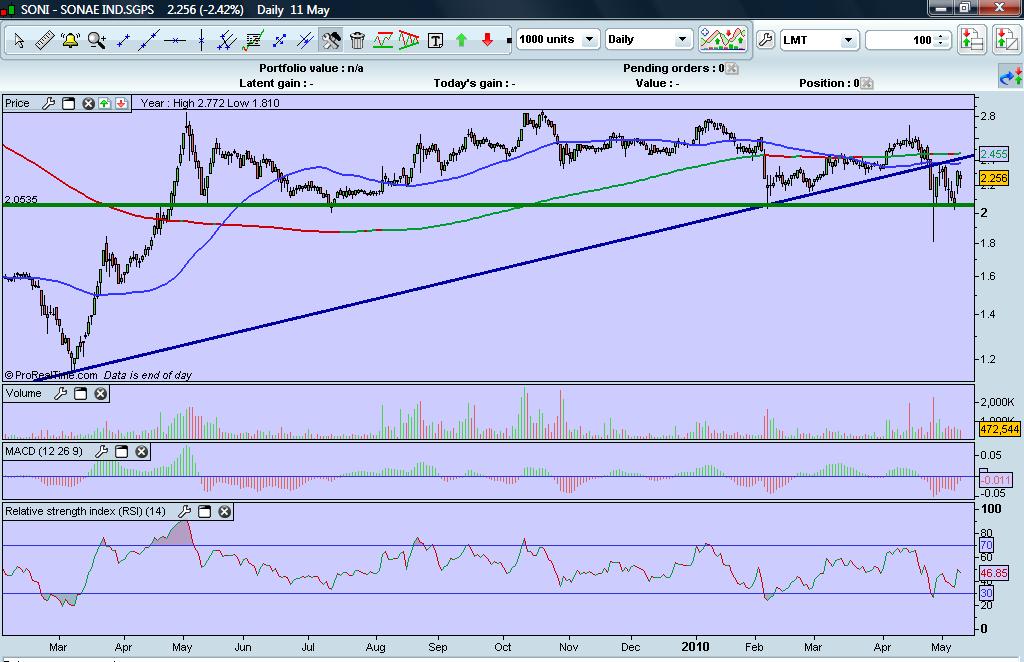The image size is (1024, 662).
Task: Select the arrow cursor pointer tool
Action: pyautogui.click(x=19, y=40)
